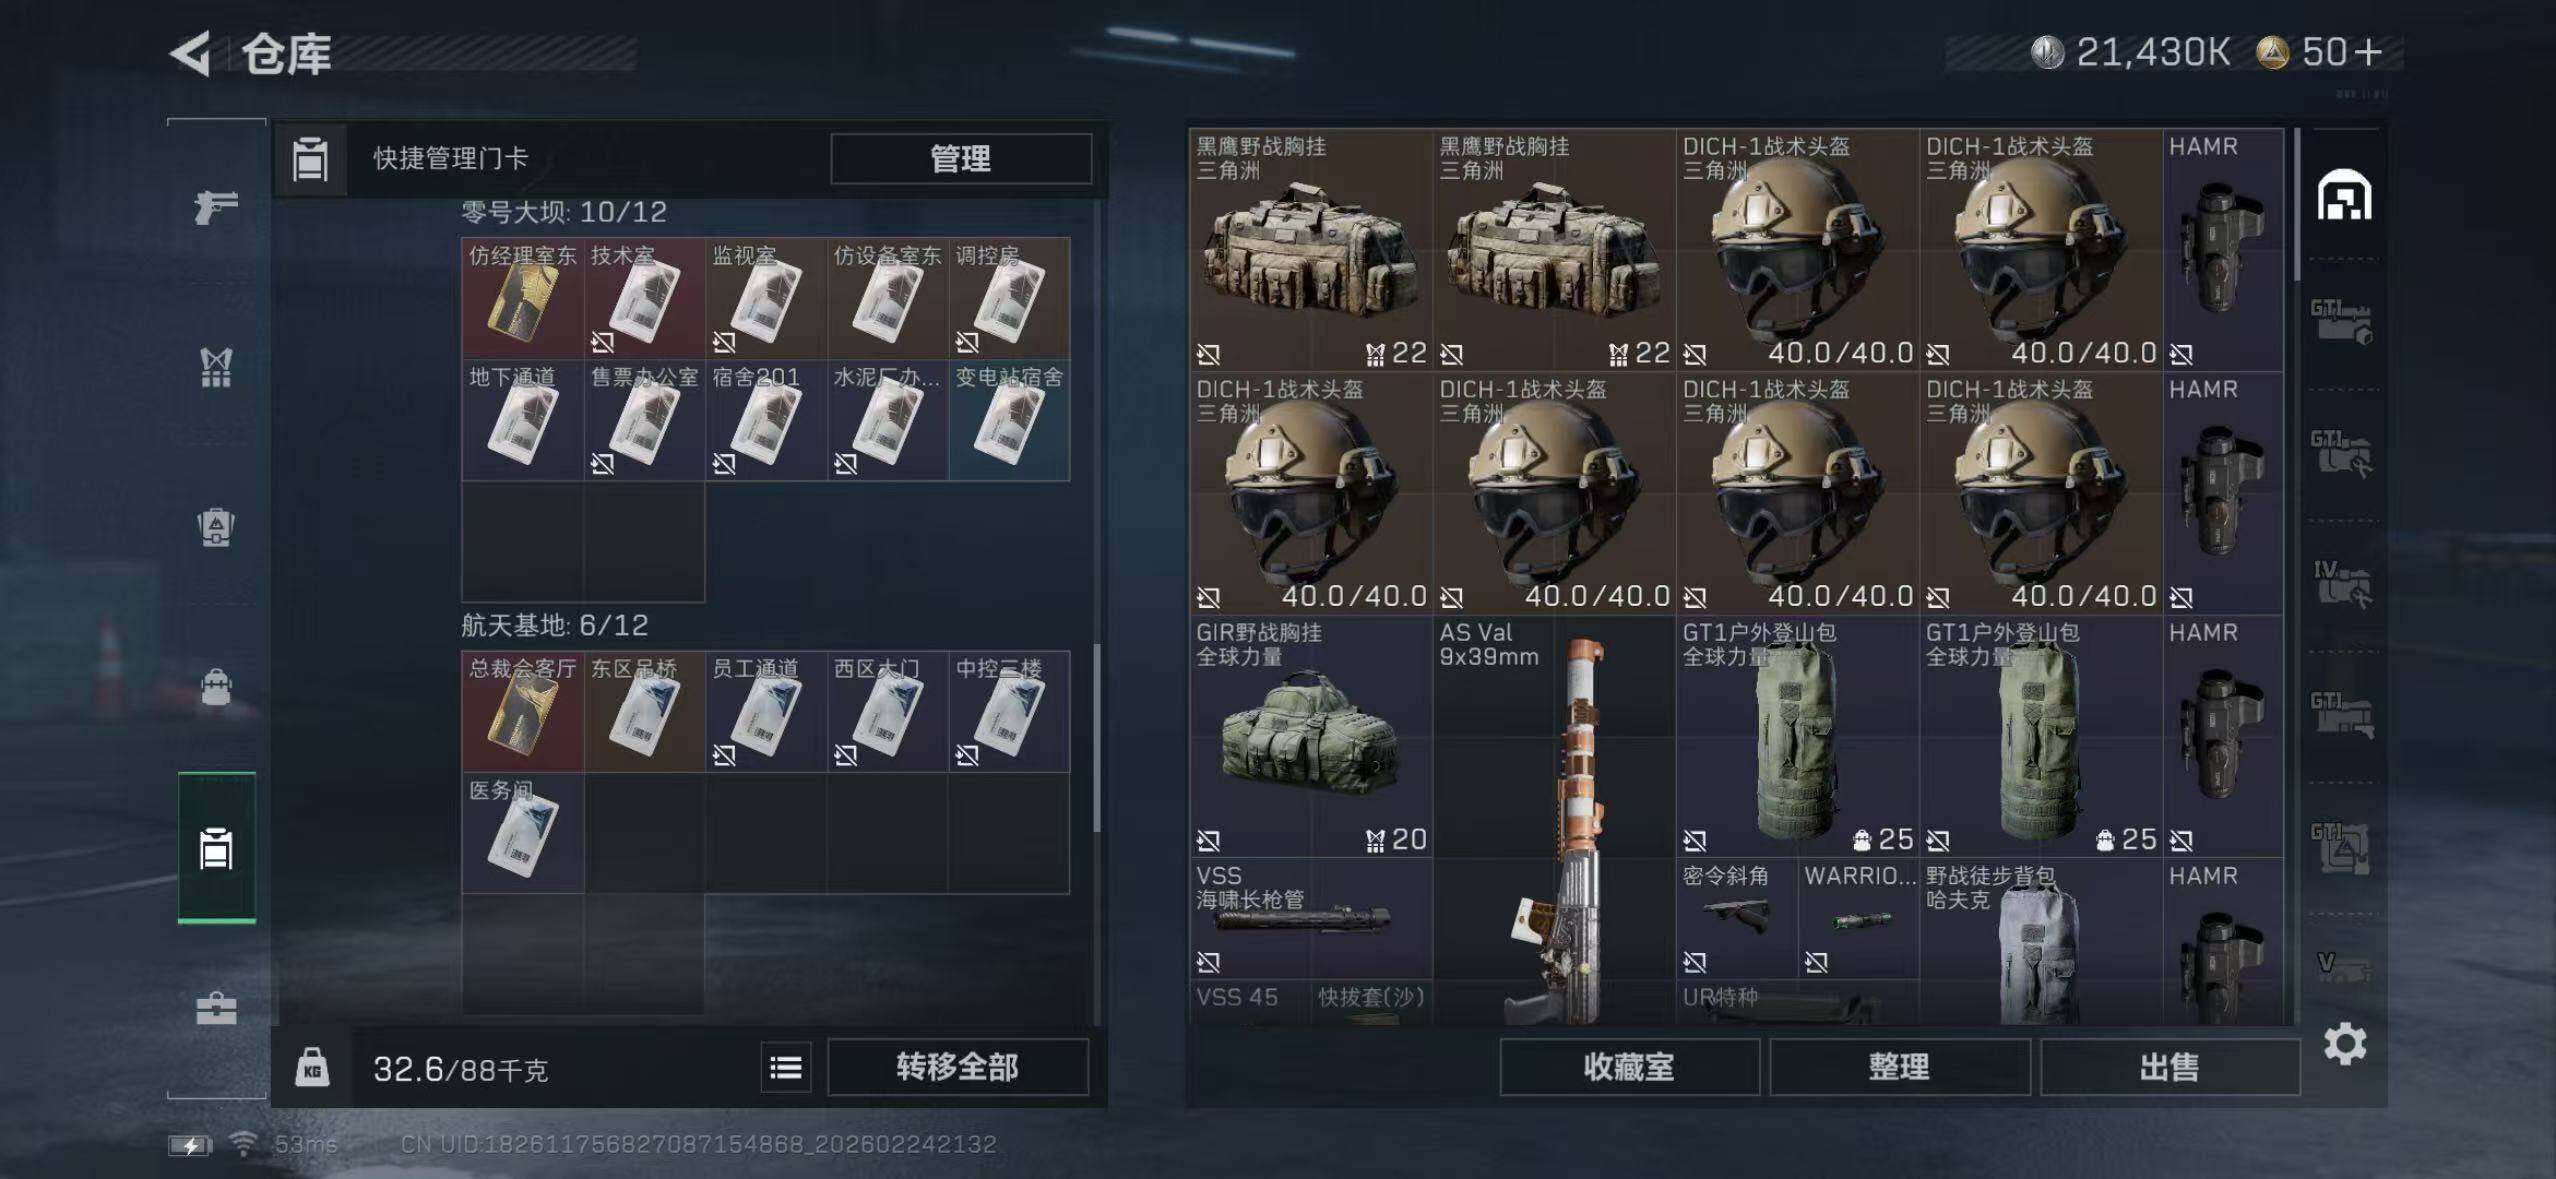Go back using the arrow beside 仓库
The width and height of the screenshot is (2556, 1179).
190,53
